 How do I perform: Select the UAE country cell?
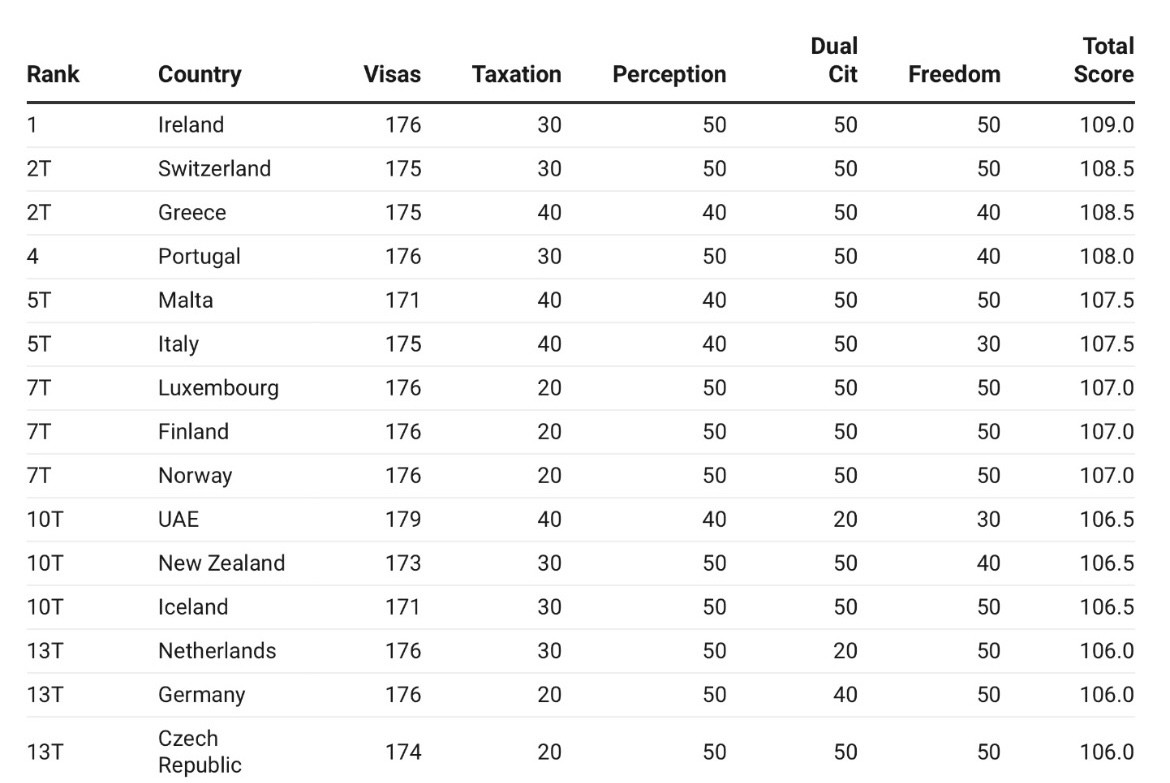178,519
